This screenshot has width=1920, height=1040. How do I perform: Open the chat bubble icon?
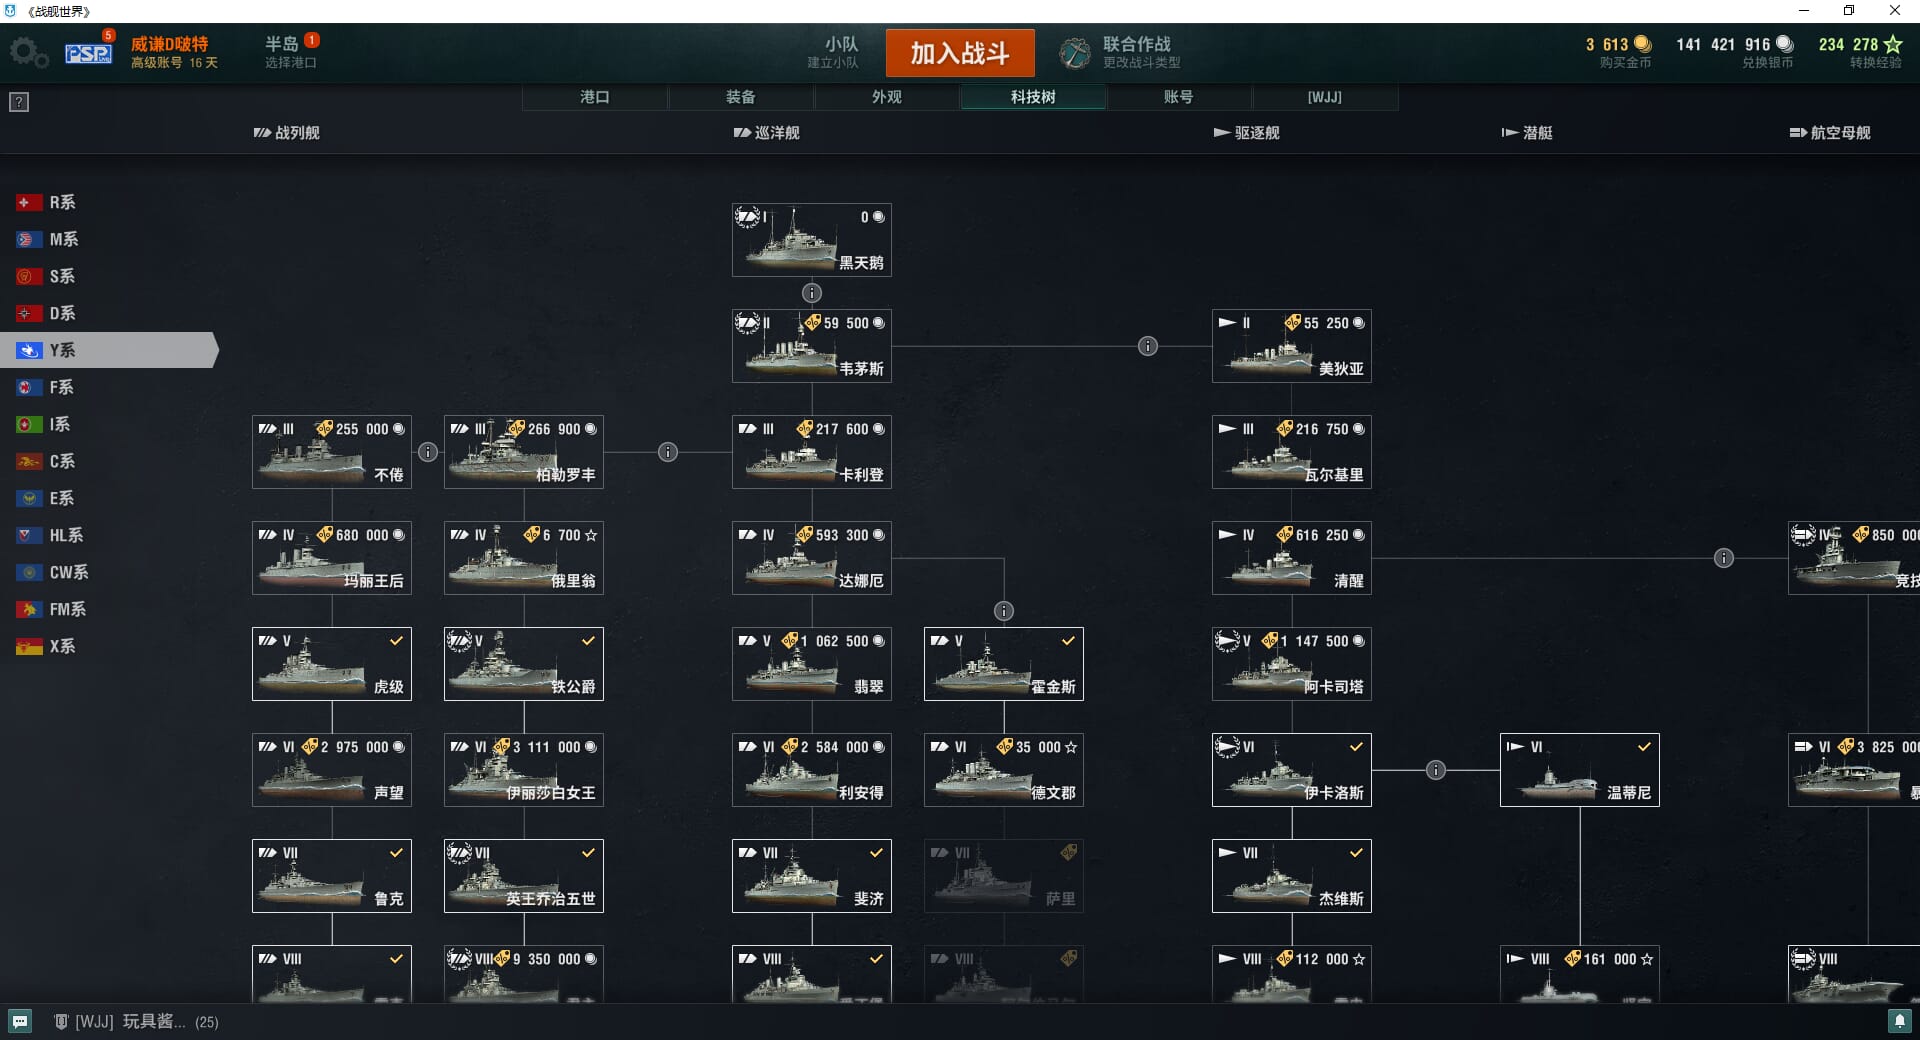point(20,1021)
